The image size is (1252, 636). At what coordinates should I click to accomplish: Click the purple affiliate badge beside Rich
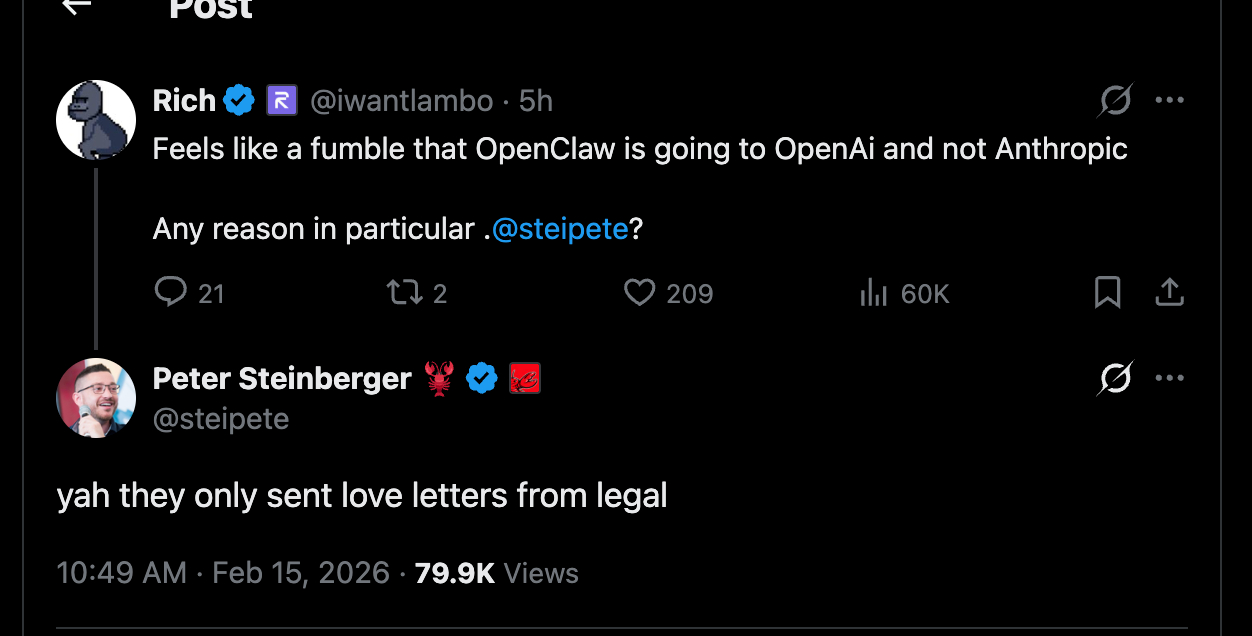[281, 101]
